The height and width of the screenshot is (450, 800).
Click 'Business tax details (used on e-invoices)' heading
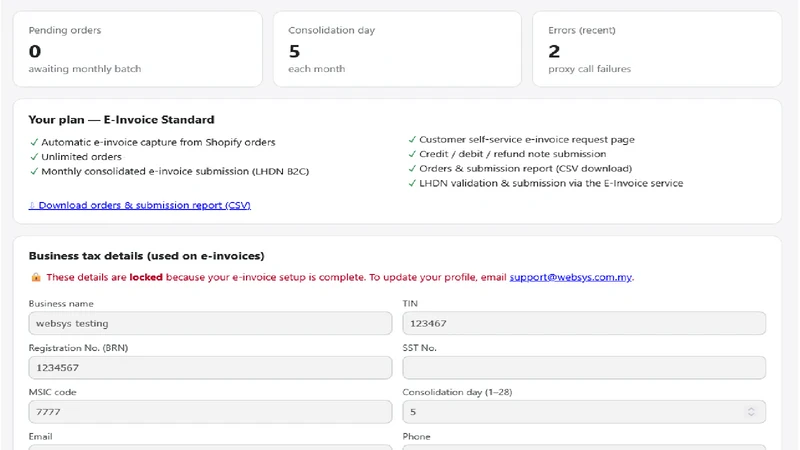146,256
